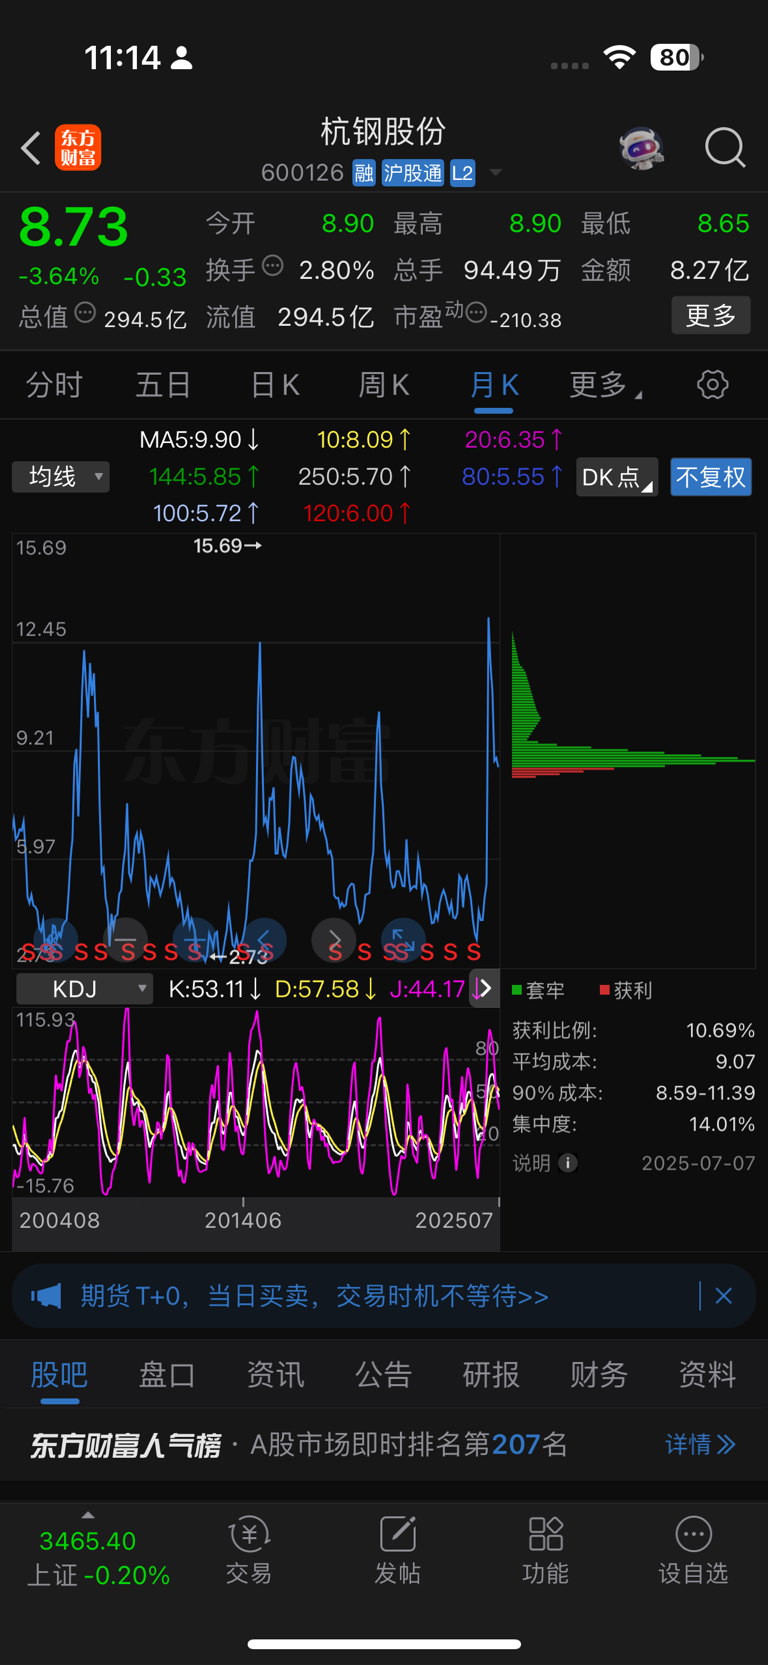Viewport: 769px width, 1665px height.
Task: Move chart right with > button
Action: (334, 940)
